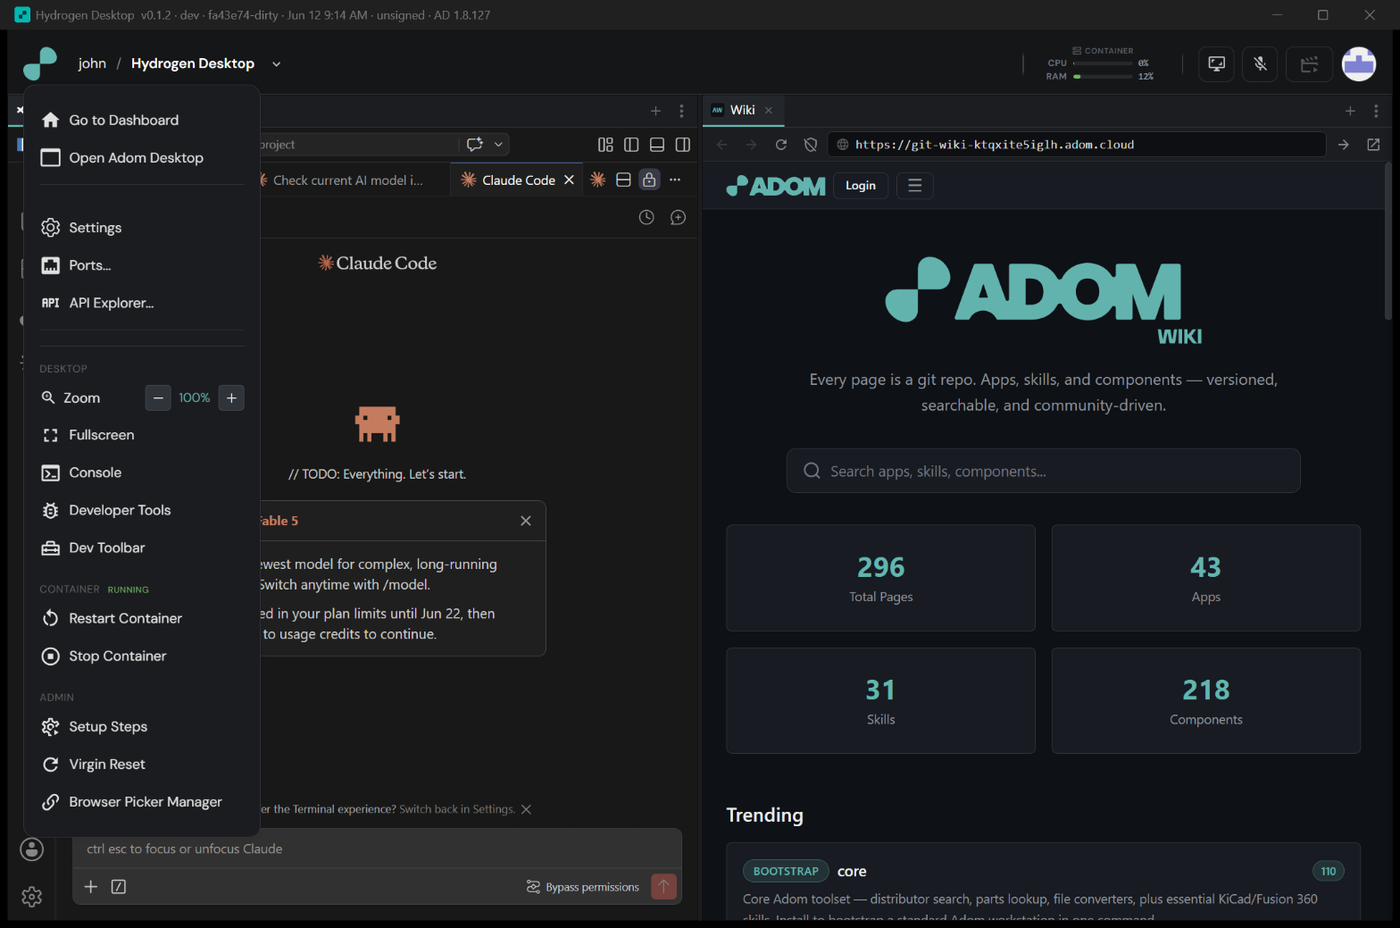Select the Wiki browser tab
Viewport: 1400px width, 928px height.
[x=742, y=110]
